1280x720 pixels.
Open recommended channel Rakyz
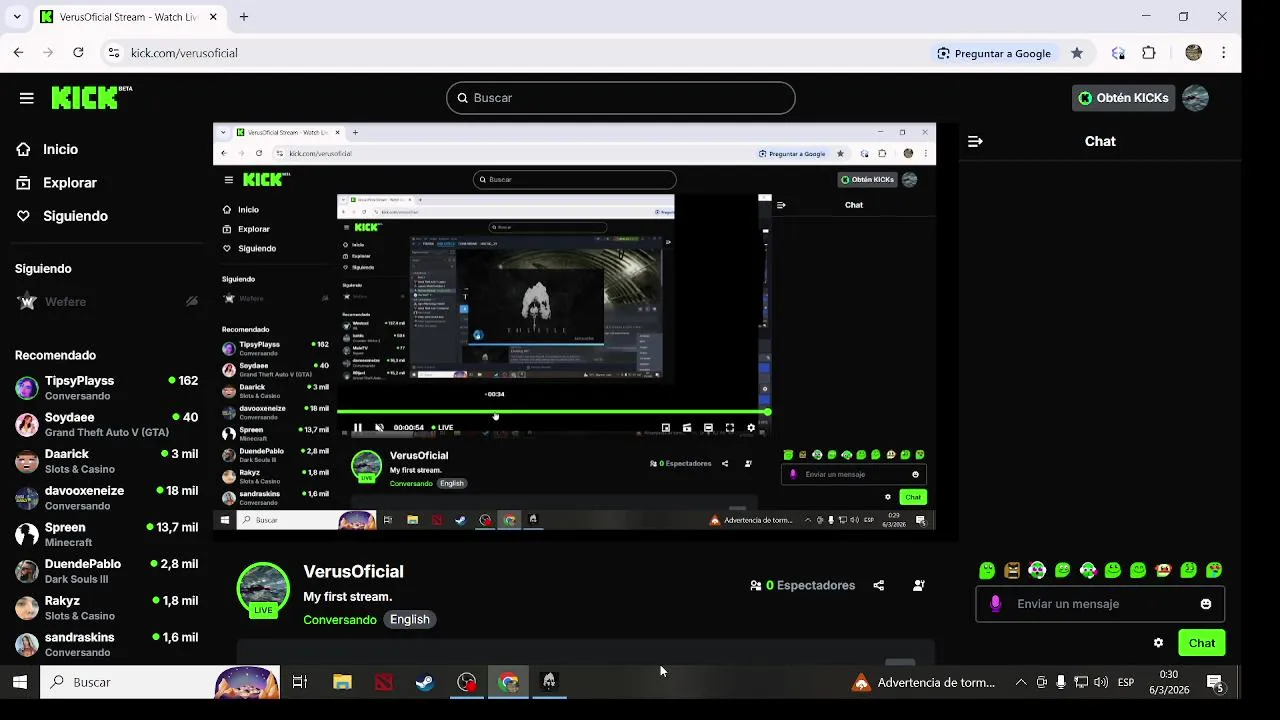pyautogui.click(x=106, y=608)
